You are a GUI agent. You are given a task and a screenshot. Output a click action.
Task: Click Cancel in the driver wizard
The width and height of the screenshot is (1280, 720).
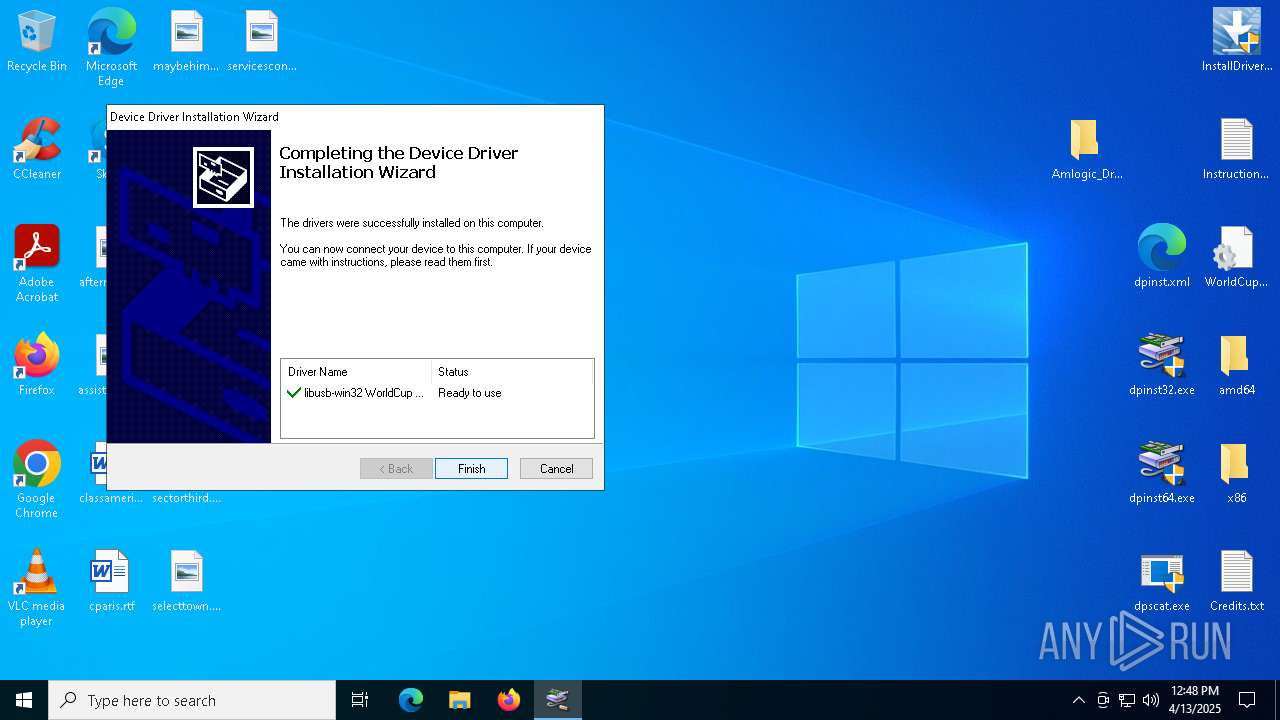click(x=556, y=469)
